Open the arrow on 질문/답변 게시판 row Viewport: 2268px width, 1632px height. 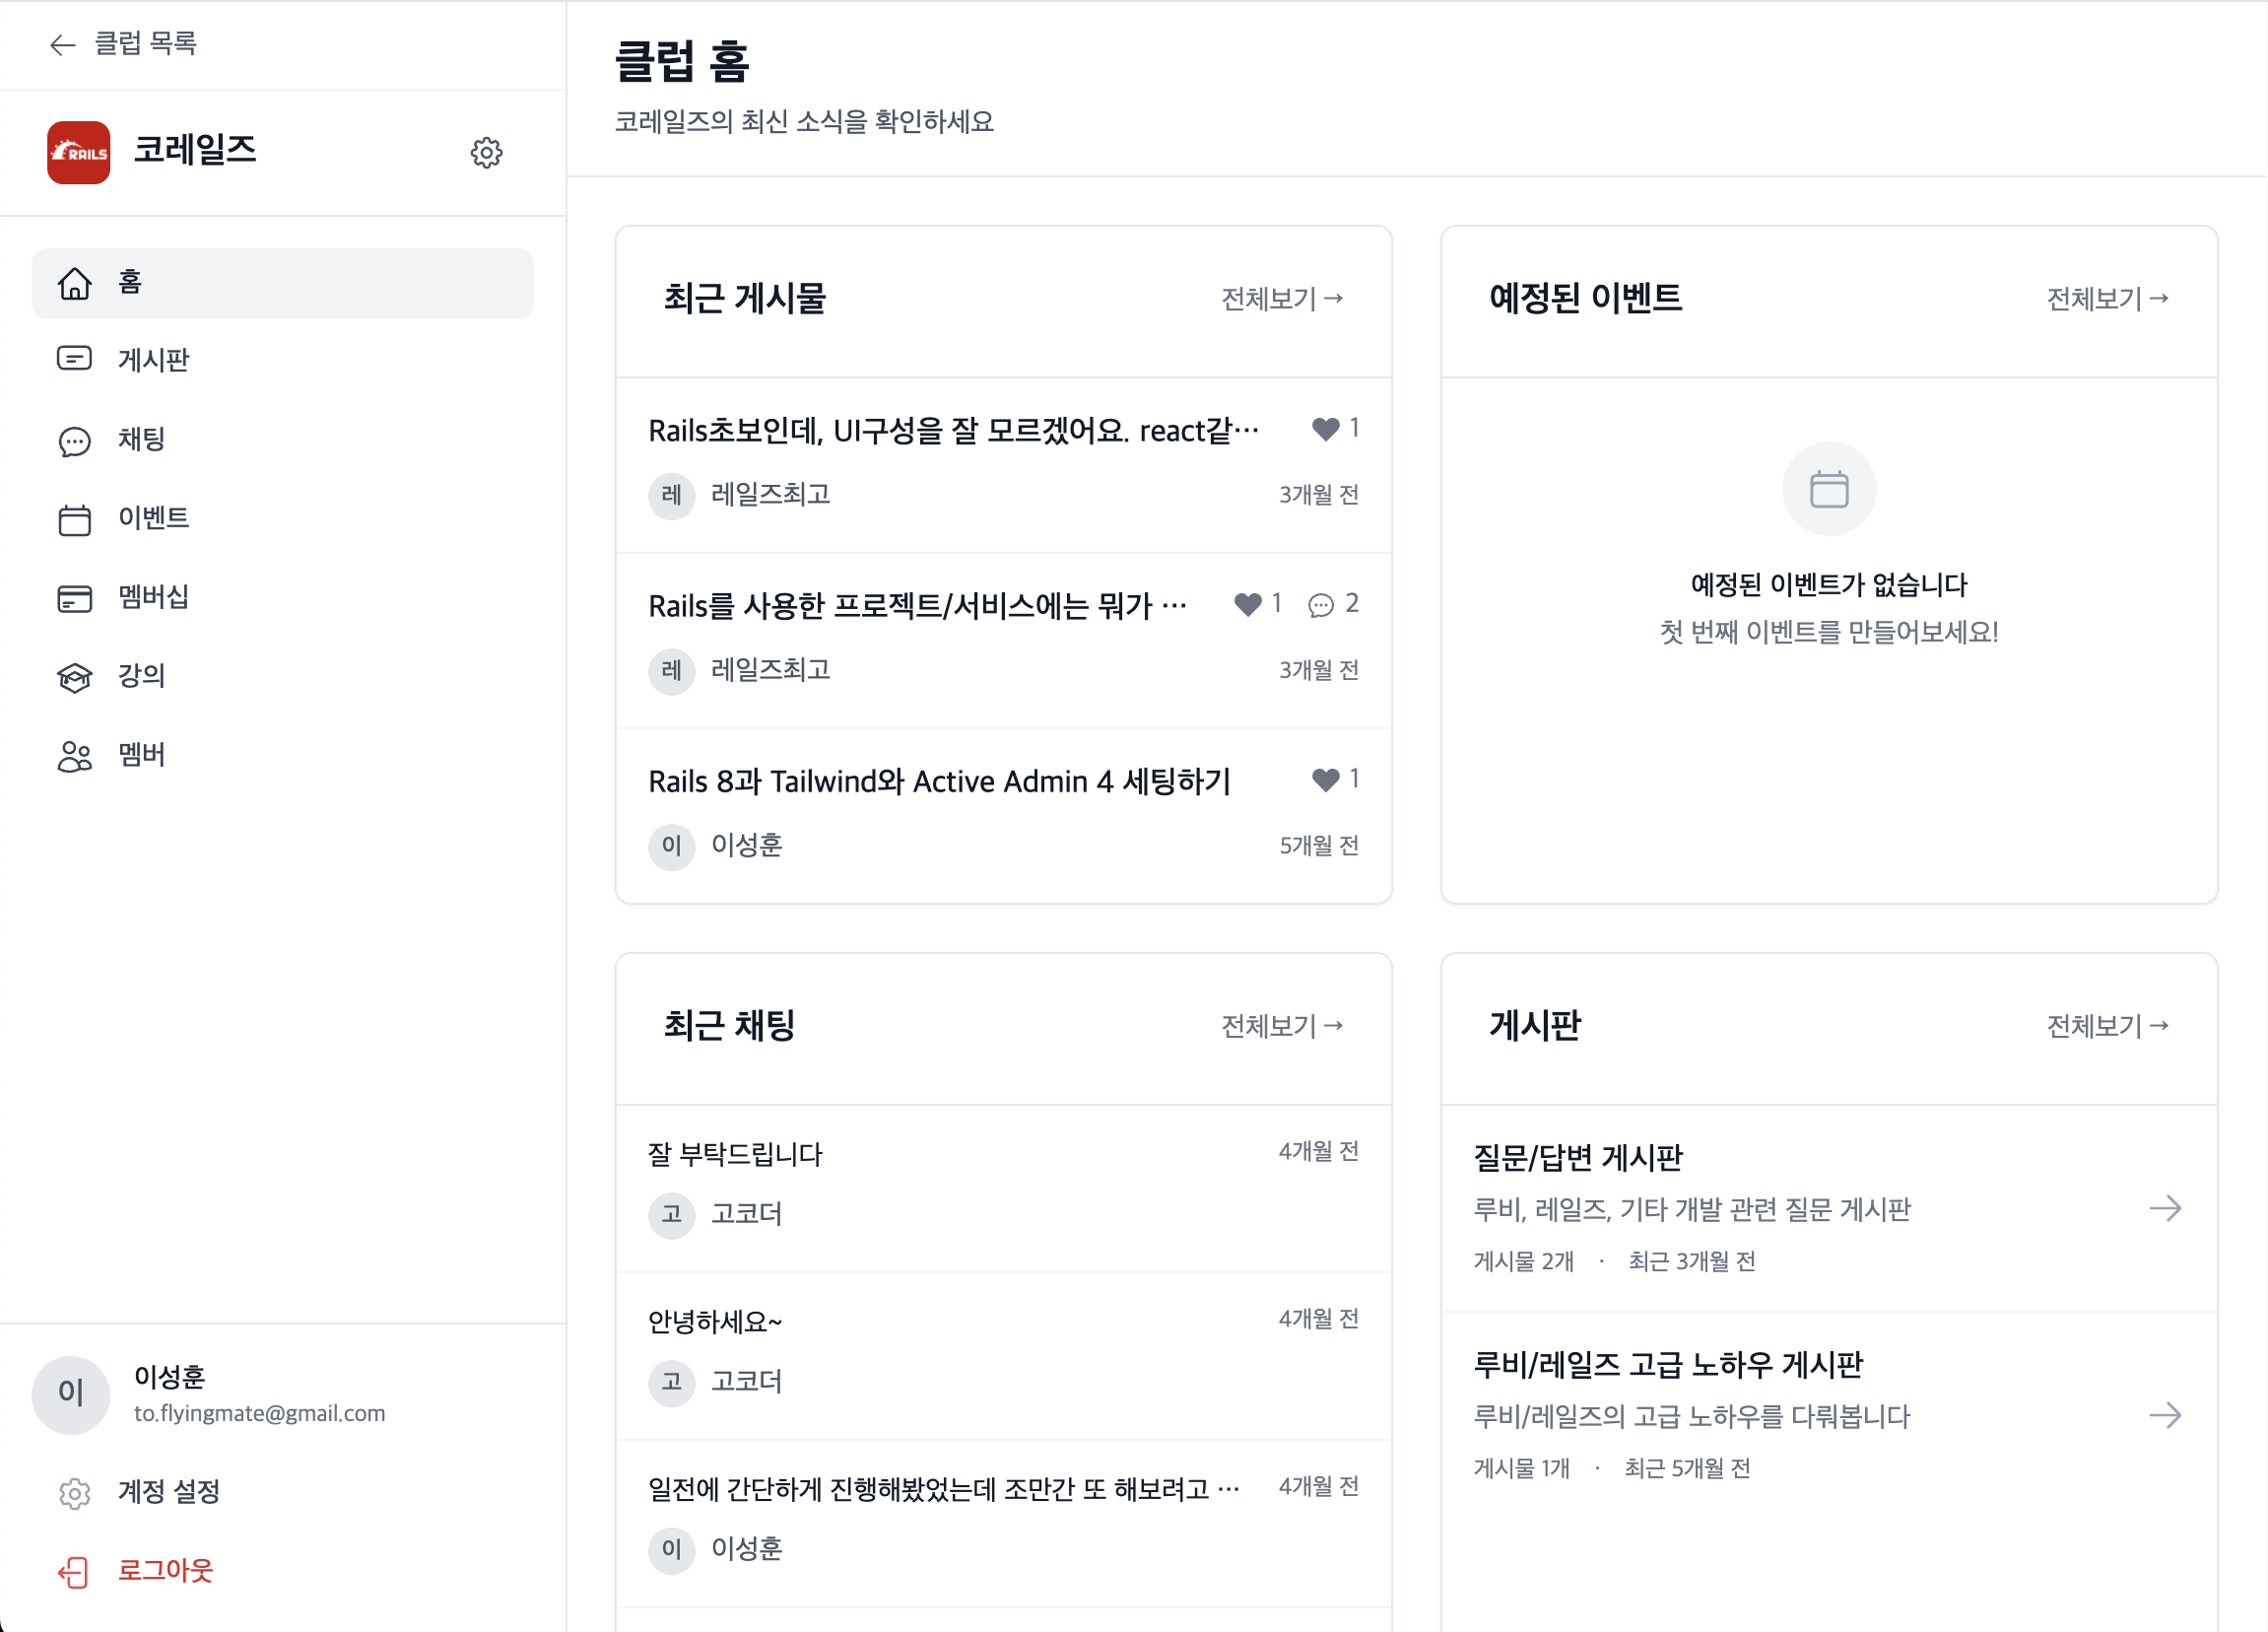tap(2165, 1208)
